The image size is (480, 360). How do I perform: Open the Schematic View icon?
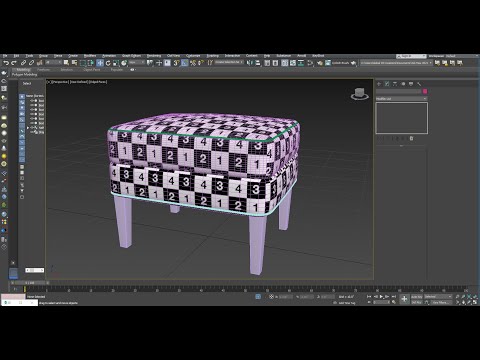tap(301, 63)
